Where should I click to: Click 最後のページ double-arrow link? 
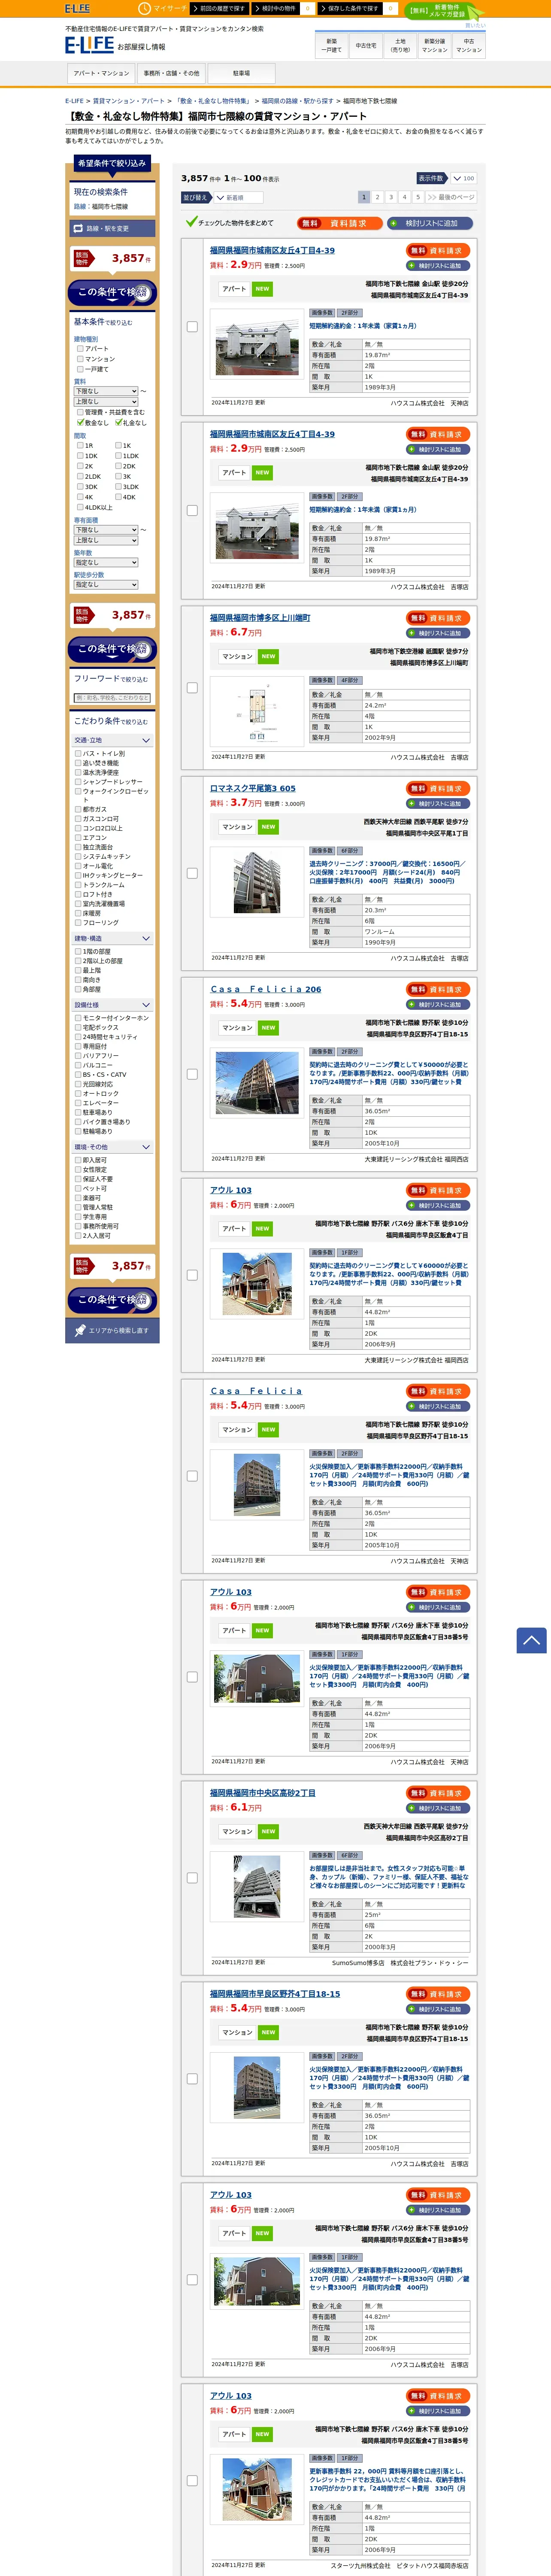451,197
